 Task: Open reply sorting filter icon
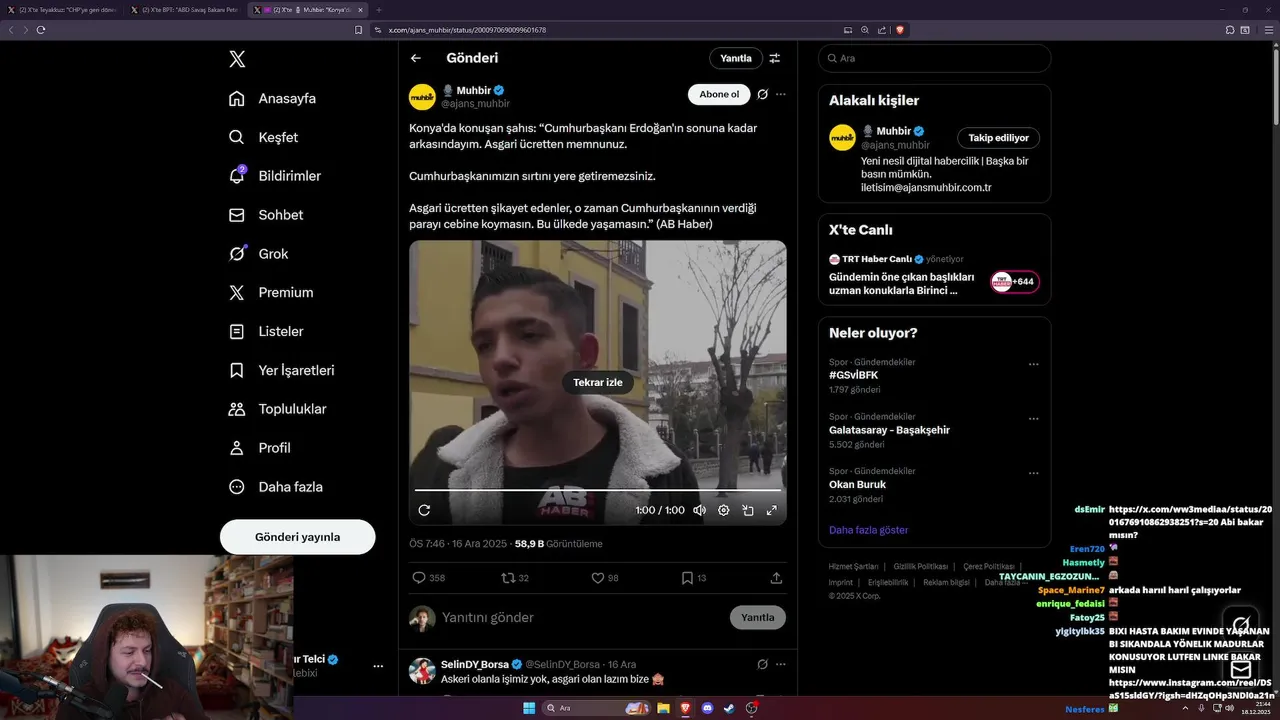[775, 58]
